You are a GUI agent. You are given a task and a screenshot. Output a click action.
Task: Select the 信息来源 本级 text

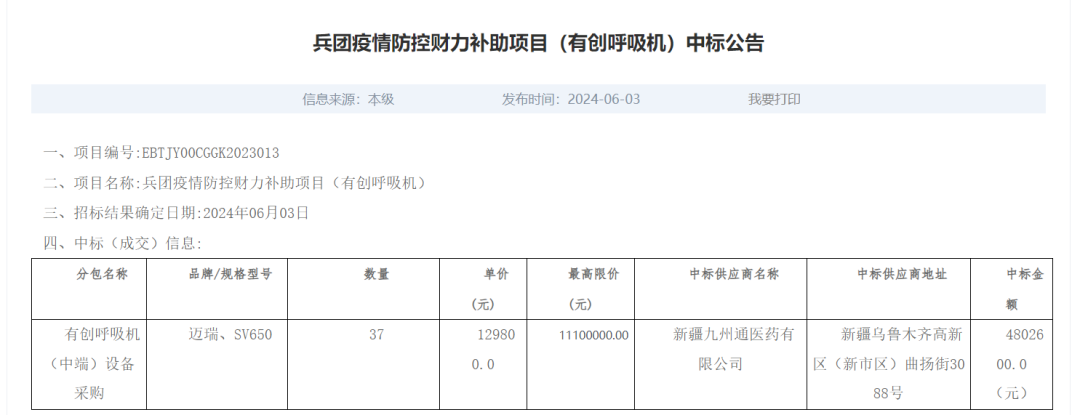(348, 99)
